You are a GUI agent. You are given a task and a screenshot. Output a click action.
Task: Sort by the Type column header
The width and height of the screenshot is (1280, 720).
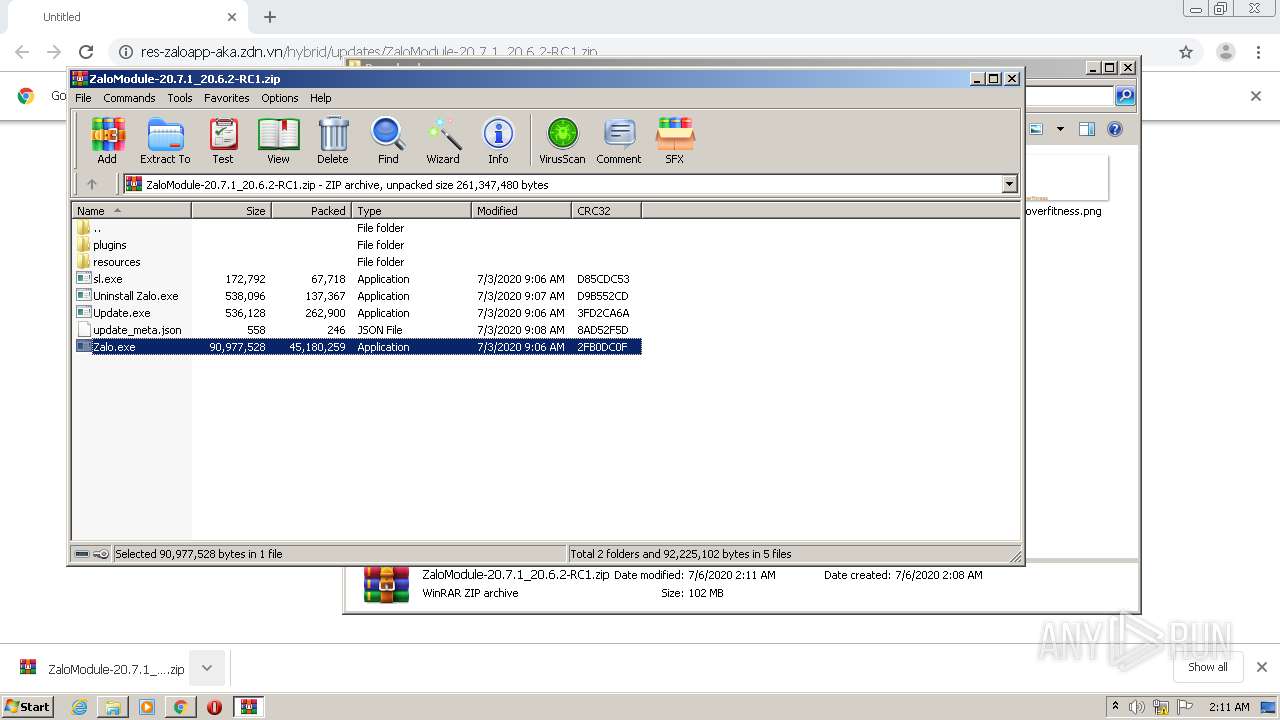pyautogui.click(x=412, y=211)
